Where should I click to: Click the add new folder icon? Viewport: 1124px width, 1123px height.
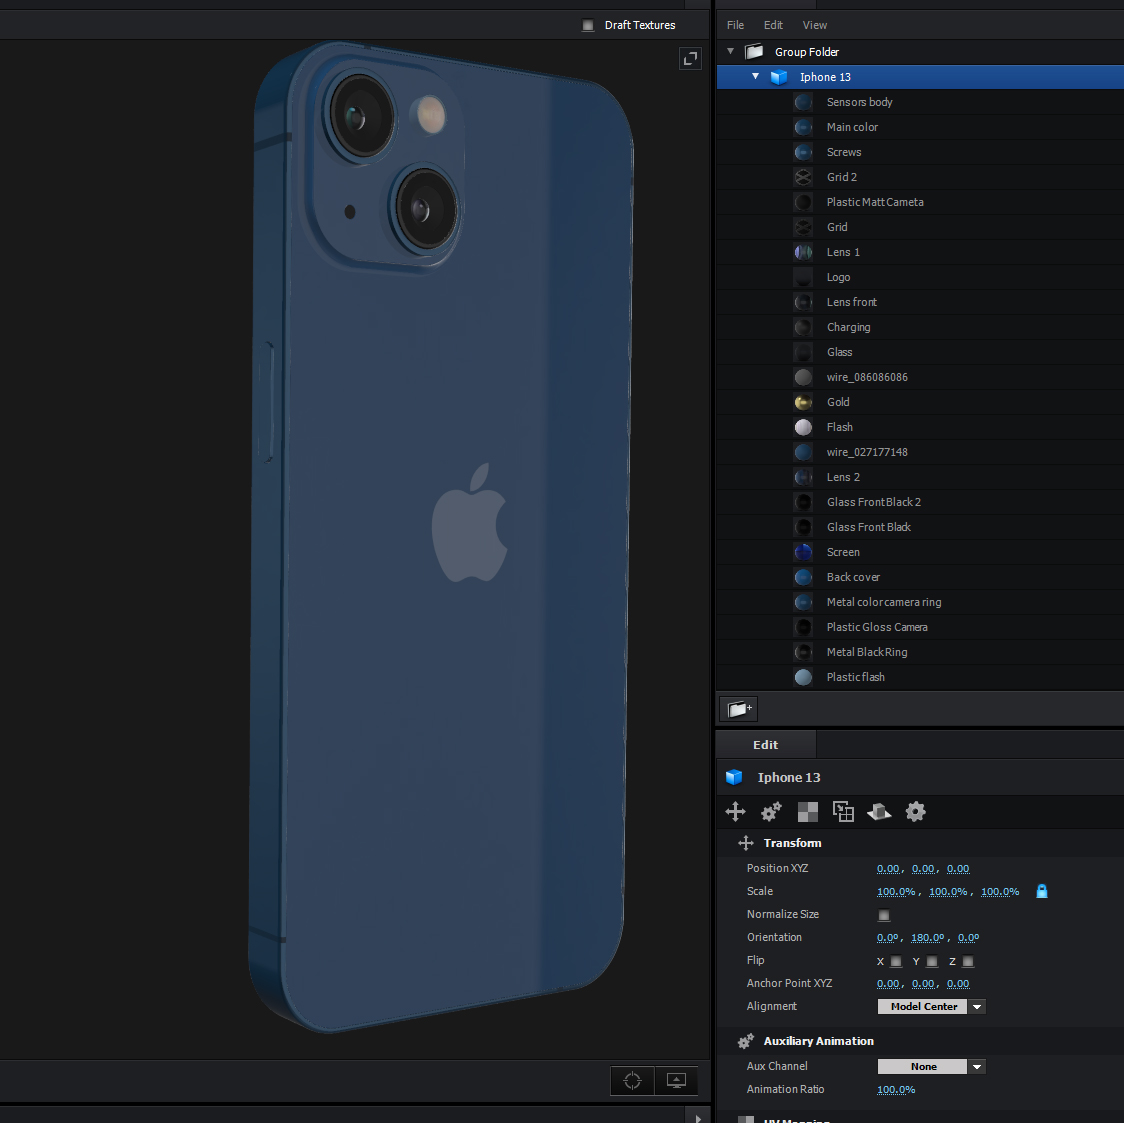click(x=739, y=709)
